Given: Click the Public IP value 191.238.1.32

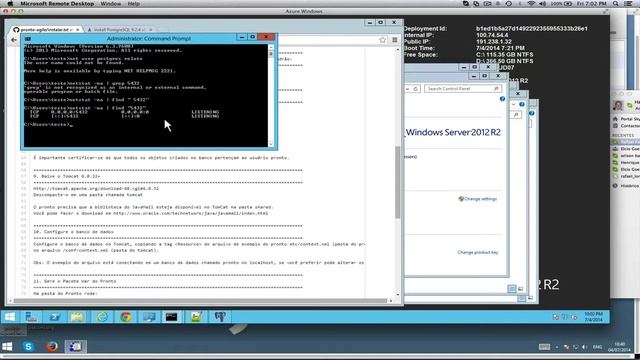Looking at the screenshot, I should (x=493, y=42).
